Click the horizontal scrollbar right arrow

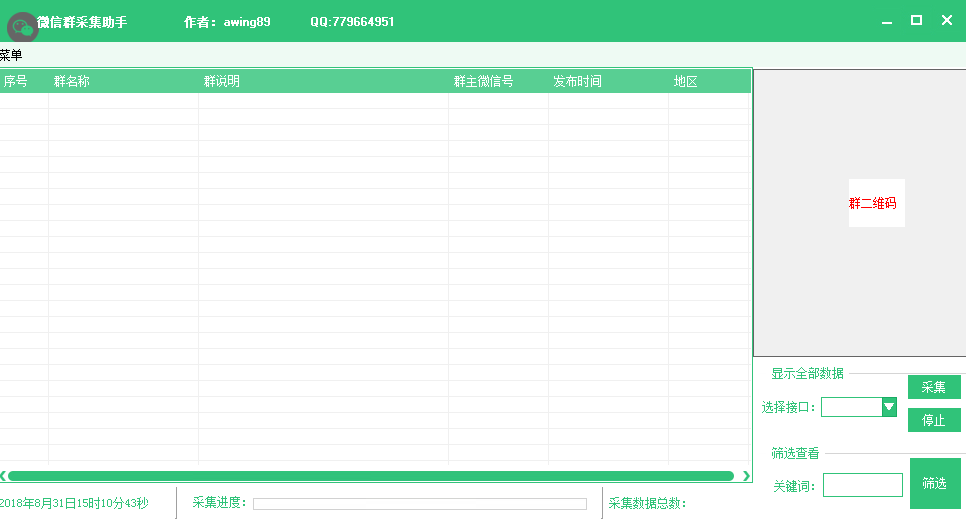pos(746,475)
